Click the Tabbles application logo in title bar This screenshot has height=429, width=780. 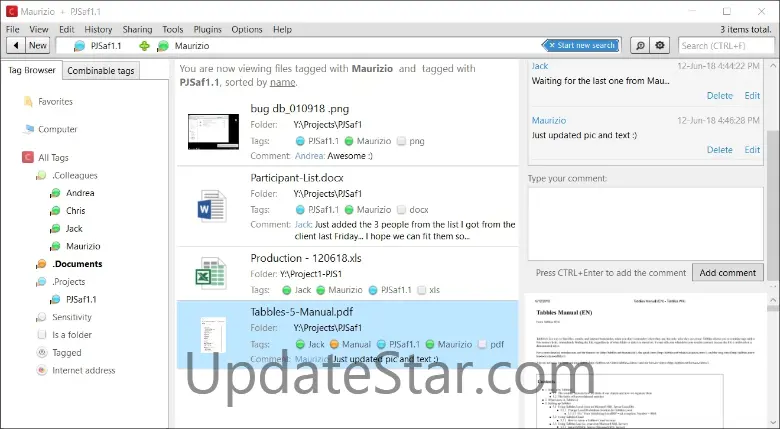click(x=11, y=11)
